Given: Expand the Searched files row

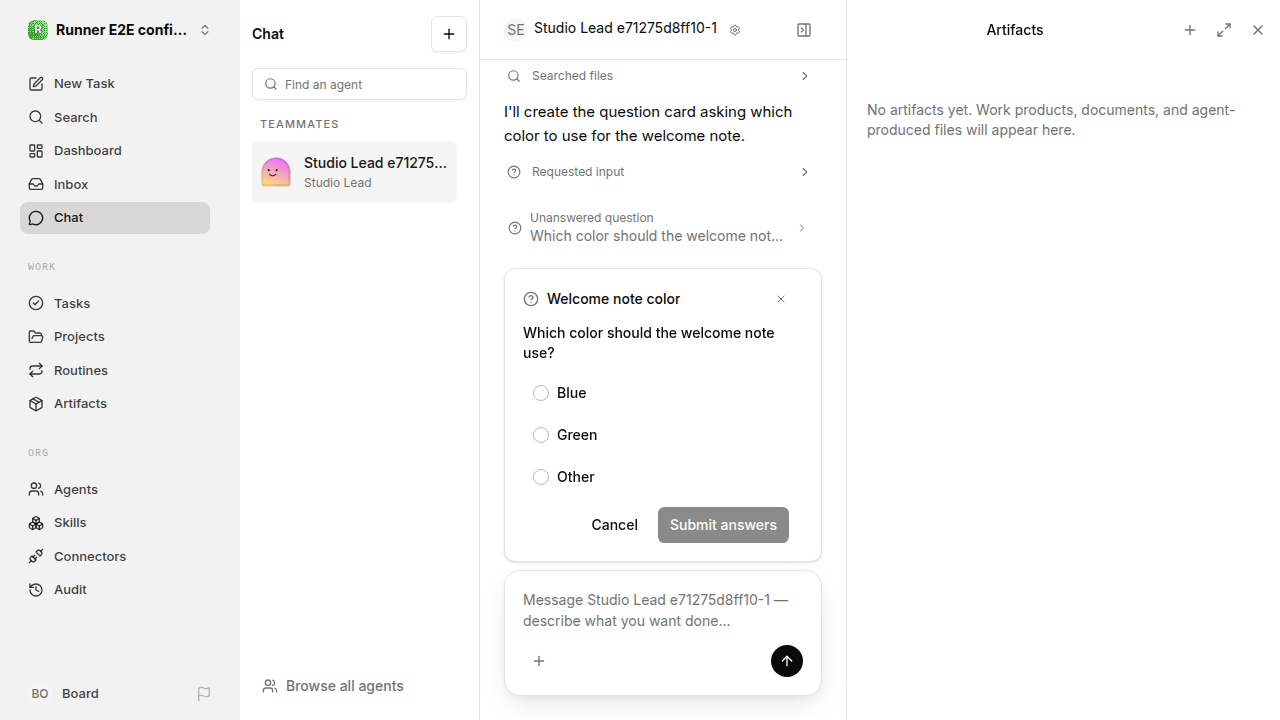Looking at the screenshot, I should 658,76.
